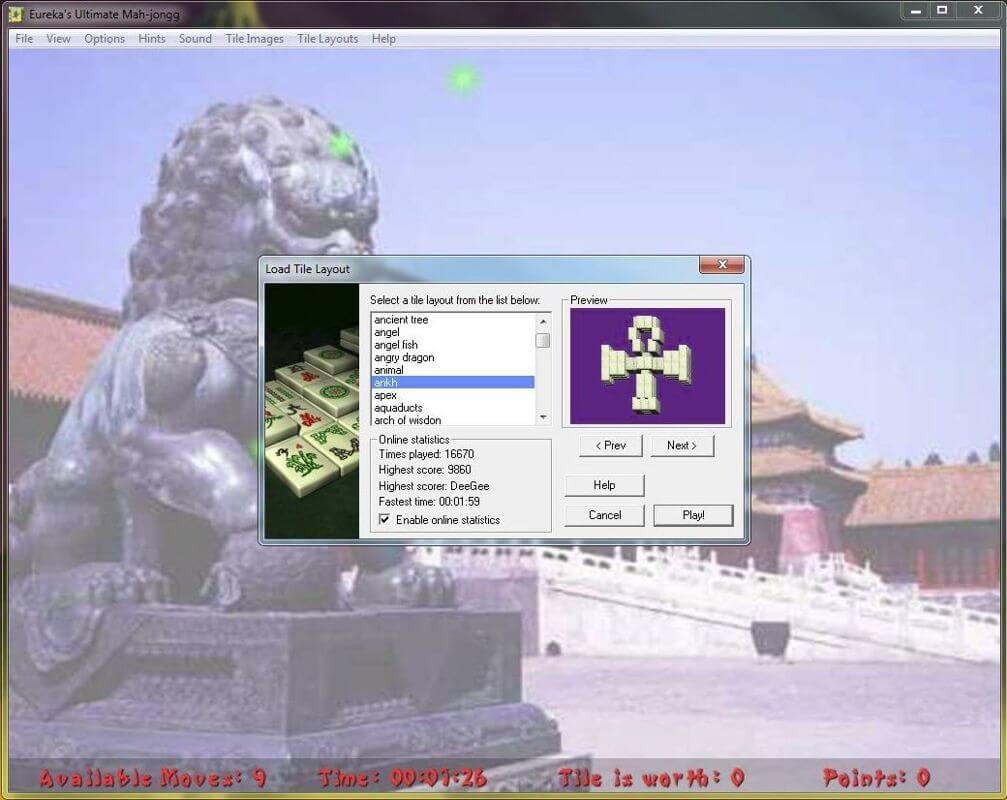Click the 'Tile is worth' status text
The height and width of the screenshot is (800, 1007).
(652, 778)
